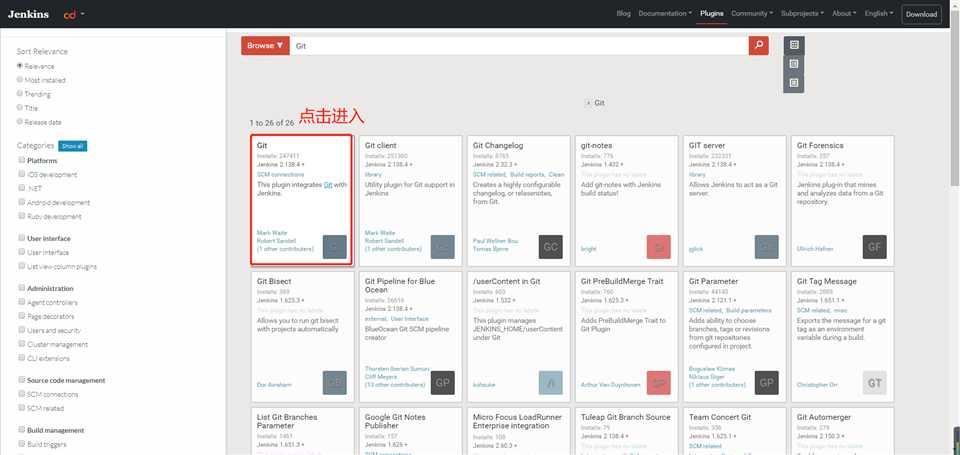This screenshot has width=960, height=455.
Task: Check the Android development checkbox
Action: (x=22, y=202)
